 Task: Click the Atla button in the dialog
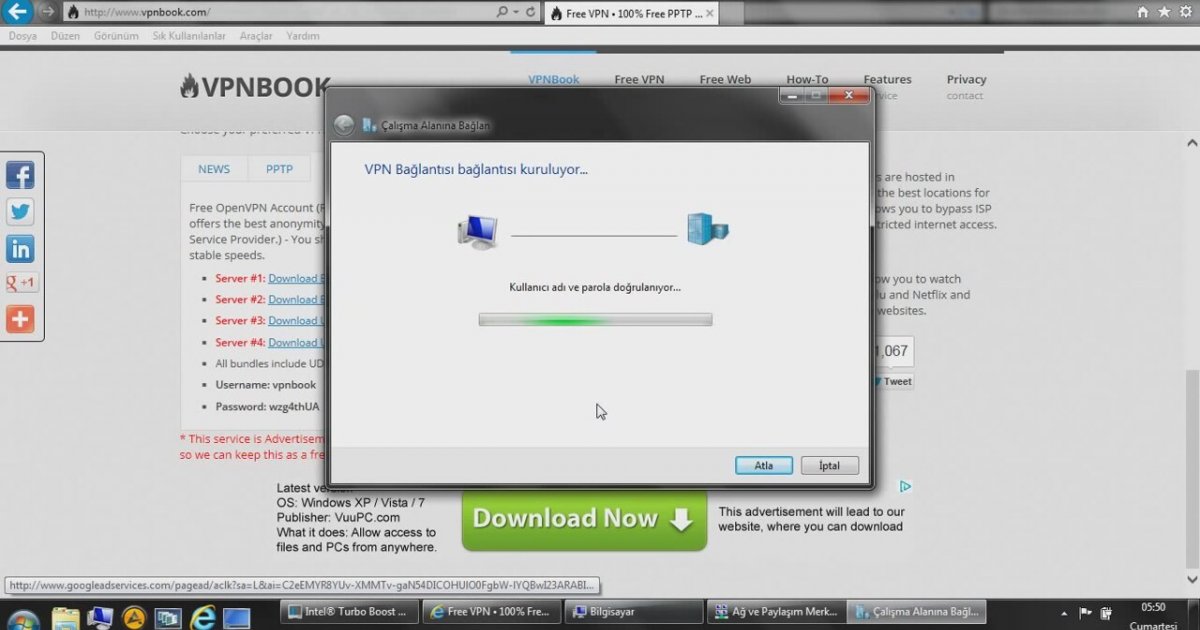[x=764, y=465]
